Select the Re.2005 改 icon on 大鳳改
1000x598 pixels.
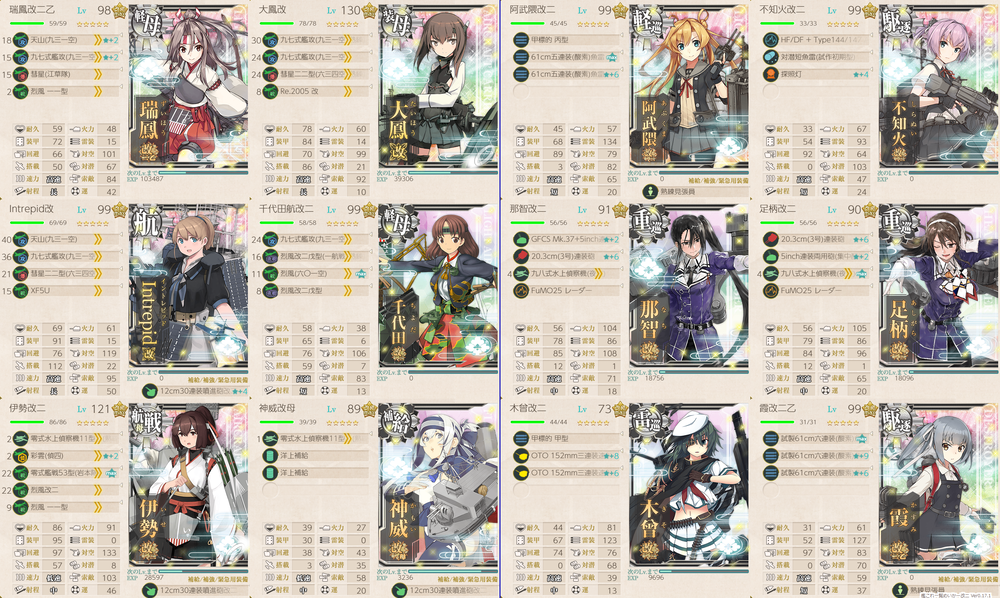tap(270, 91)
